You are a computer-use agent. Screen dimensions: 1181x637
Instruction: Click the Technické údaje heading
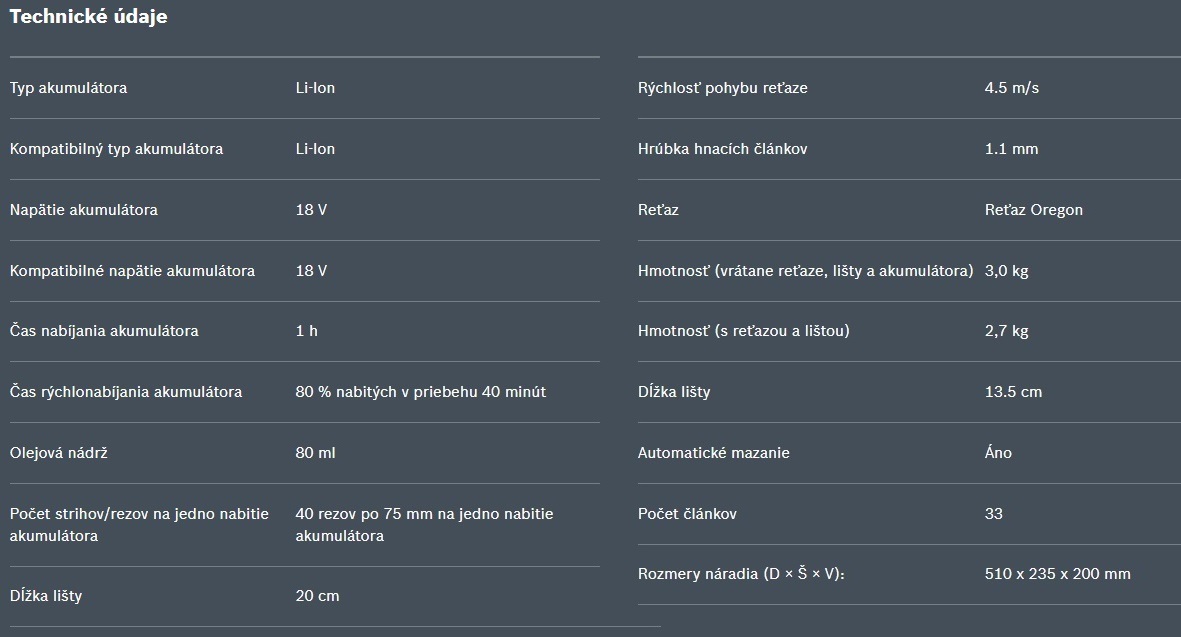pos(88,17)
